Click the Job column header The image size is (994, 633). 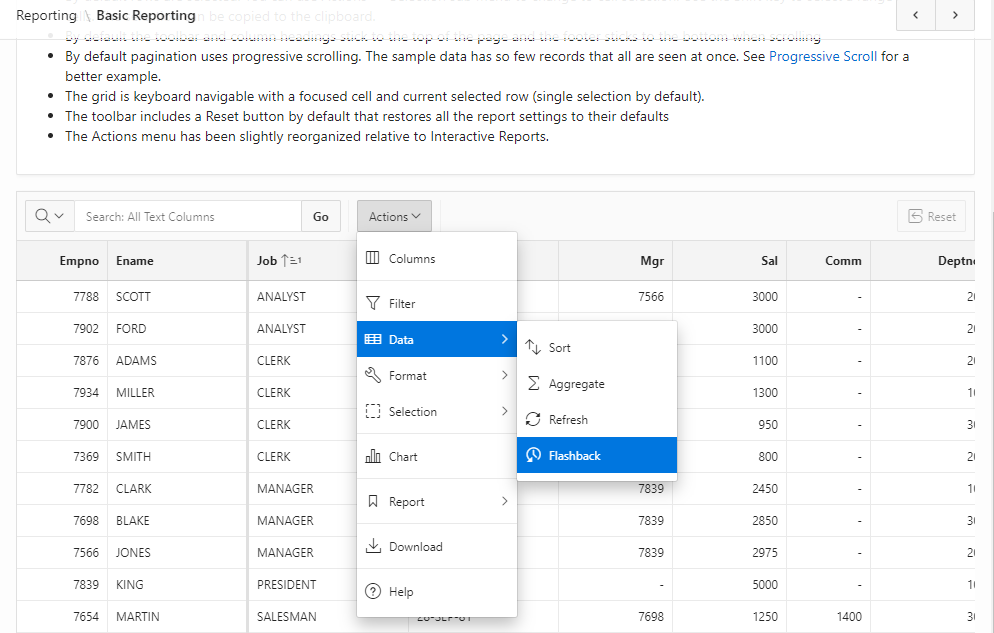[267, 261]
